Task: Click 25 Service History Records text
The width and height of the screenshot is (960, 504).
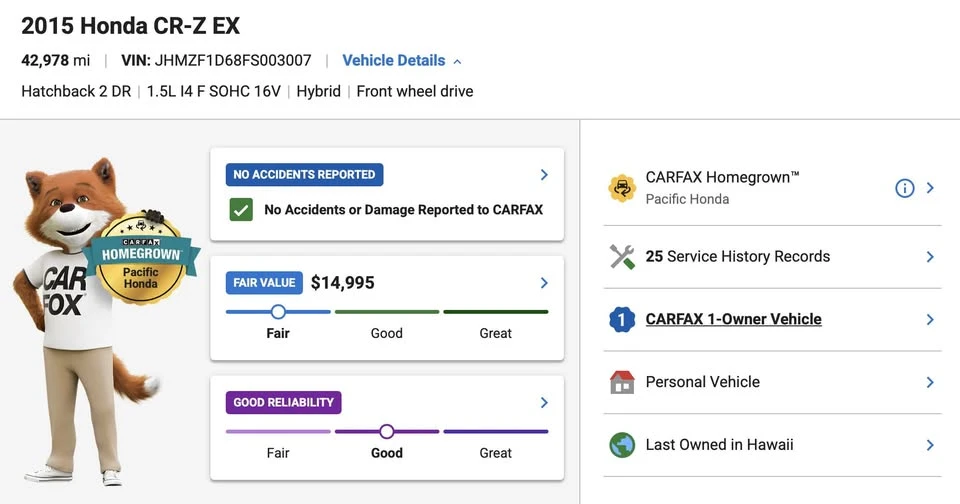Action: 738,257
